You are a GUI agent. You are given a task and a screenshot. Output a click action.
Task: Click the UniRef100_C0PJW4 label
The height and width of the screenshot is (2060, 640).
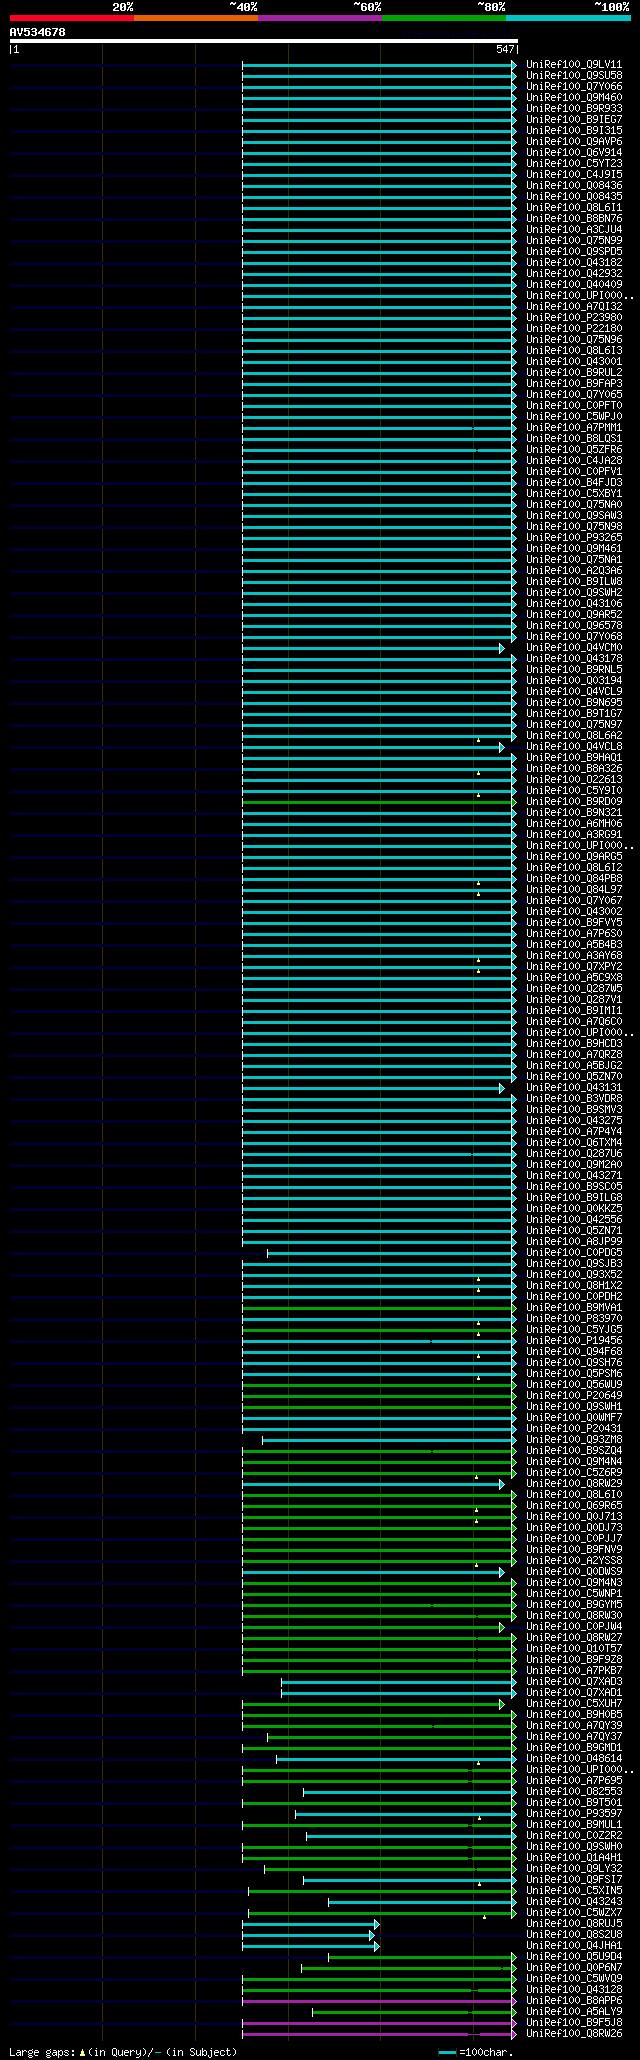click(574, 1626)
